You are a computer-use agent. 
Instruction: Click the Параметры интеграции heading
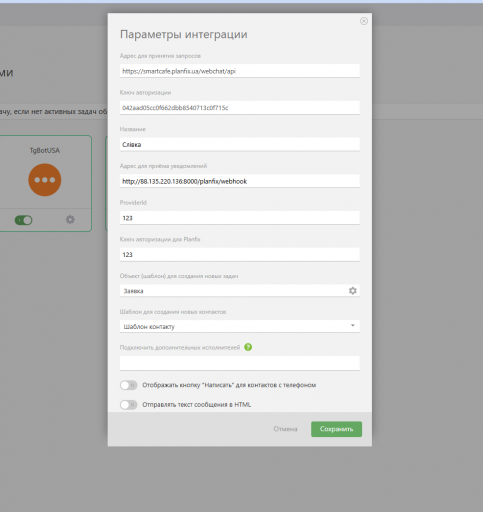pyautogui.click(x=184, y=35)
